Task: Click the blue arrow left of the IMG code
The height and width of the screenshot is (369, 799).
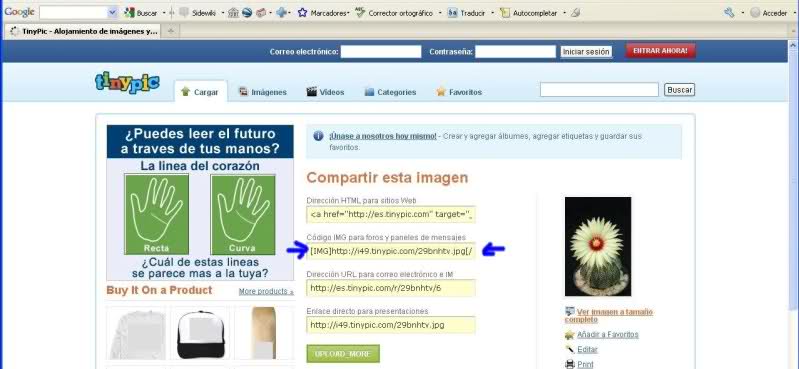Action: [297, 250]
